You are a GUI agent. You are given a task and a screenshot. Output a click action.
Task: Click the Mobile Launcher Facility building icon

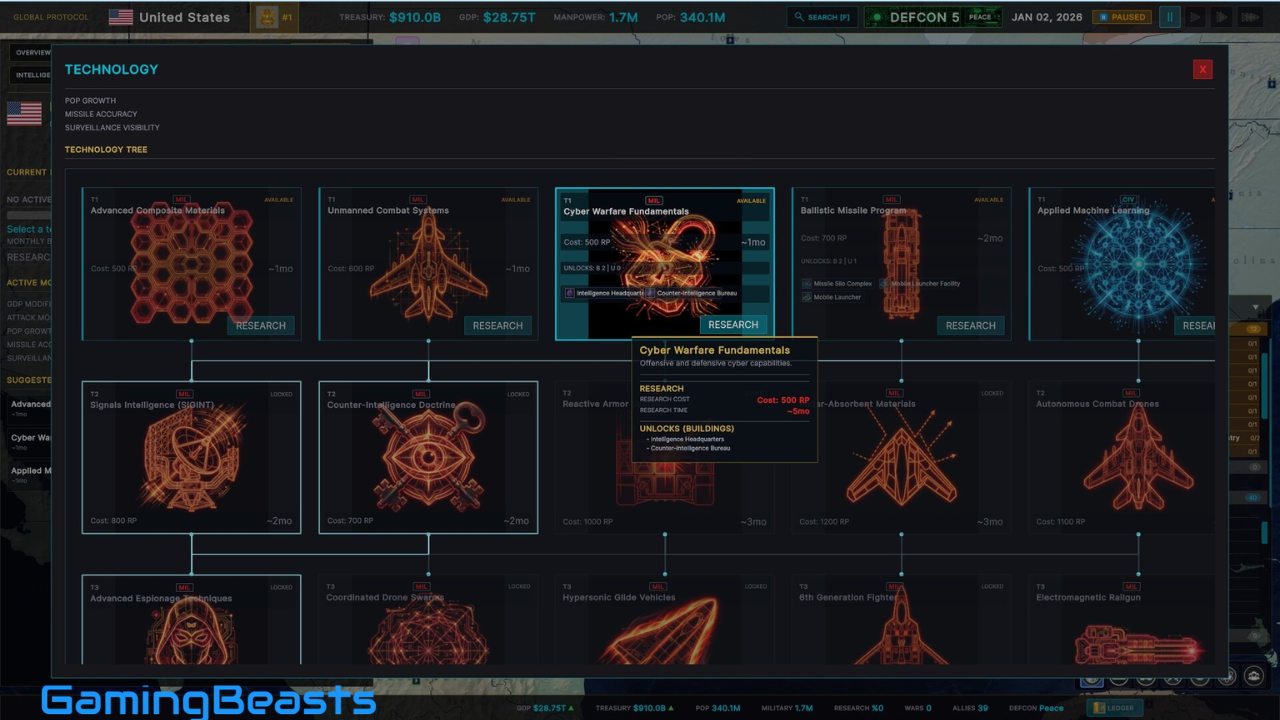[x=885, y=284]
